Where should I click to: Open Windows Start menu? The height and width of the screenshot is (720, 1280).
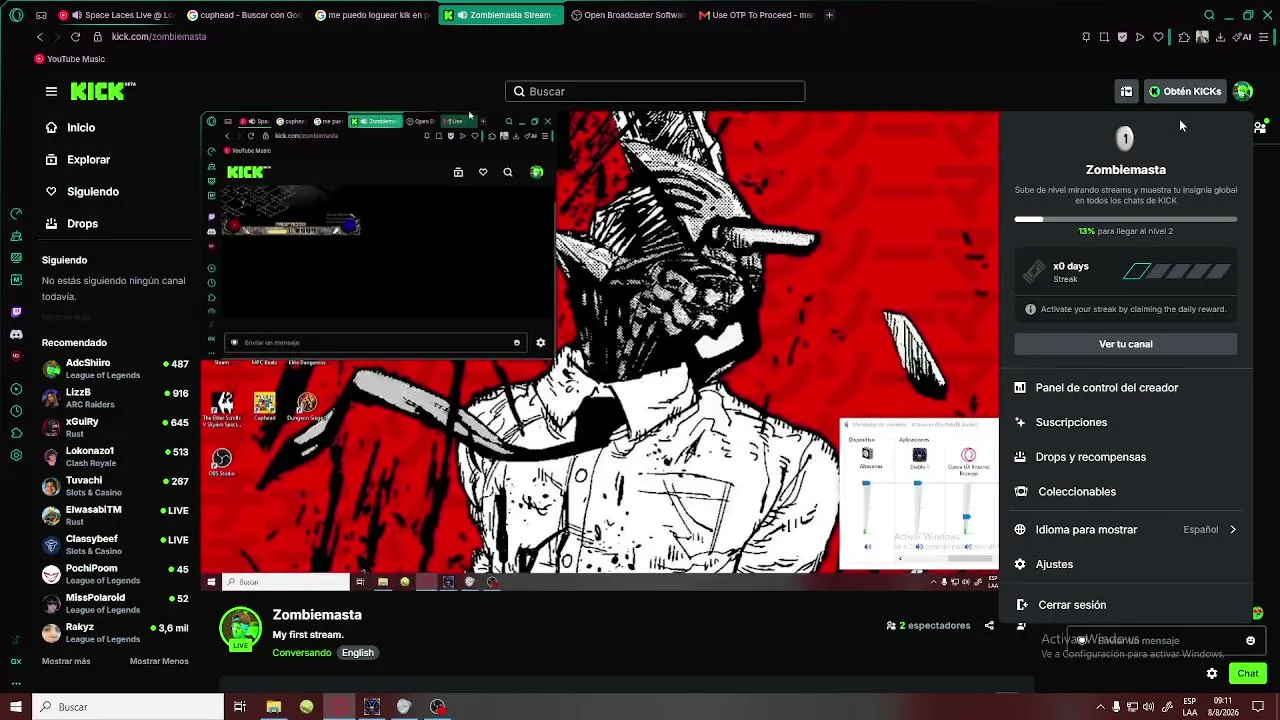coord(16,707)
